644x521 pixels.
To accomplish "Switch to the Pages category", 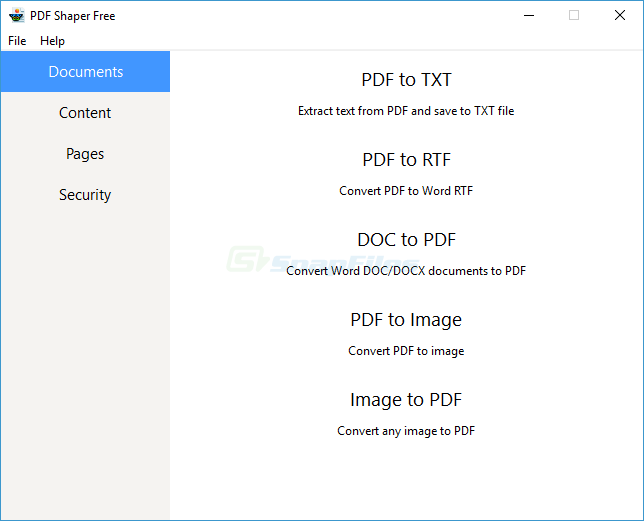I will point(85,154).
